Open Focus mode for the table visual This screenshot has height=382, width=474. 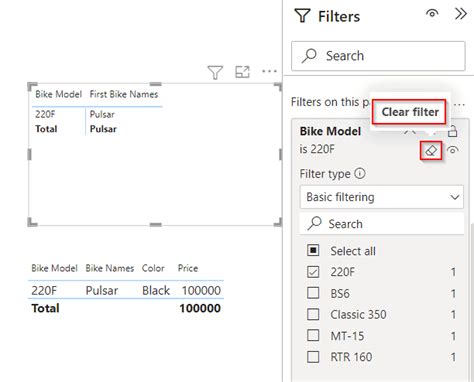coord(242,72)
